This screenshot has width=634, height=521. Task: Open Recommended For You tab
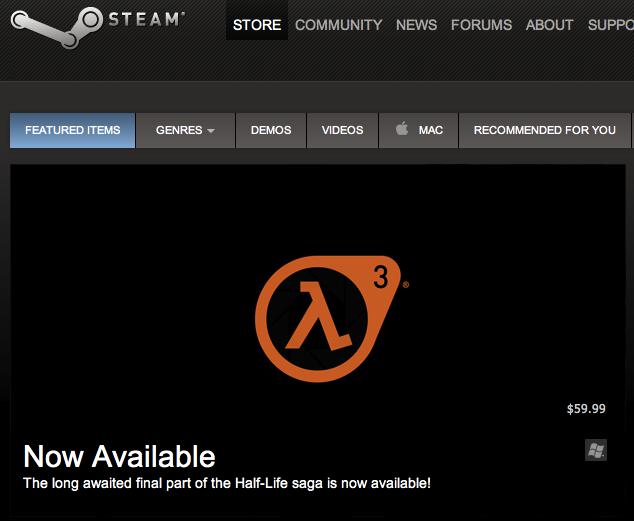(545, 130)
